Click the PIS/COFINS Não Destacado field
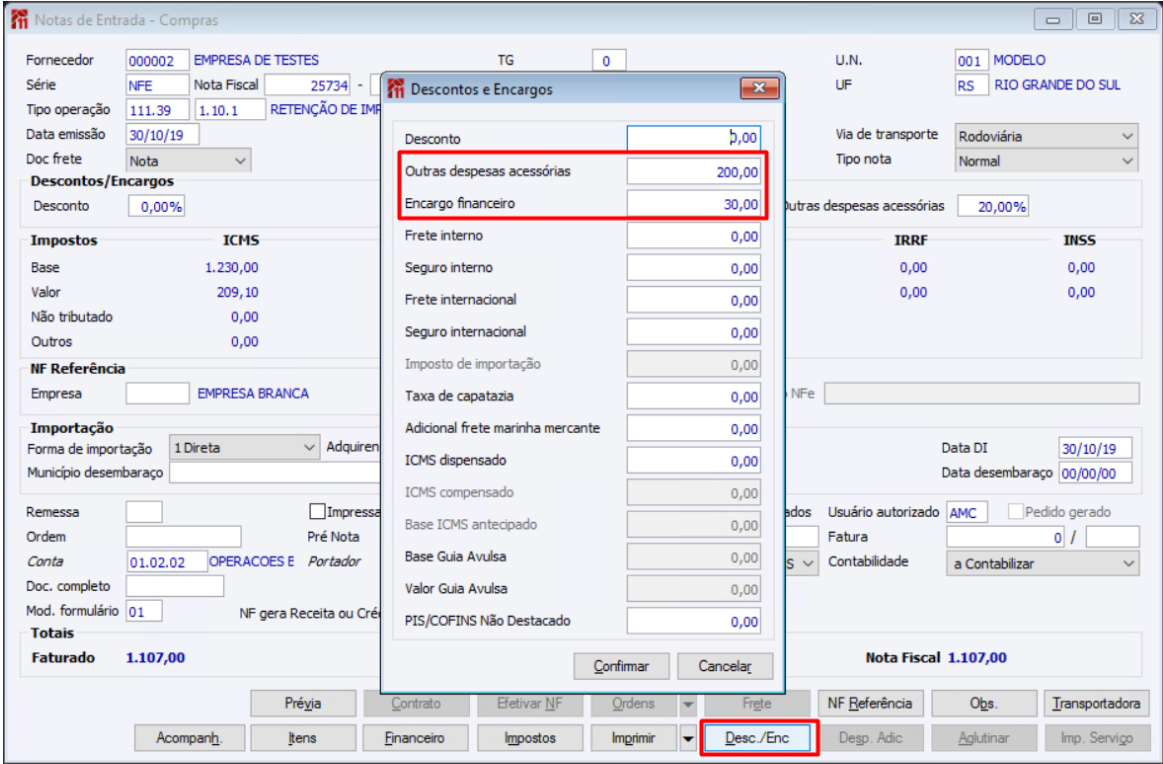 (x=693, y=621)
